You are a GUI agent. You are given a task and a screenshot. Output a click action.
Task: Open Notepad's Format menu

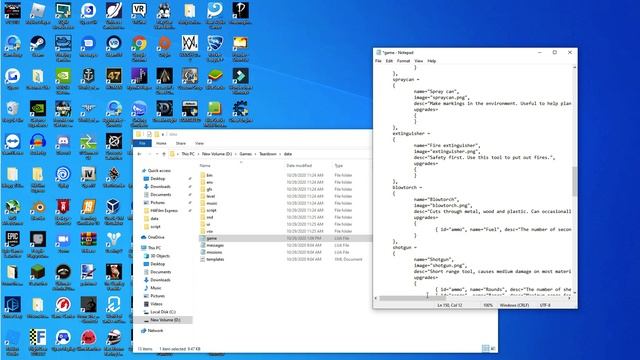pyautogui.click(x=403, y=61)
